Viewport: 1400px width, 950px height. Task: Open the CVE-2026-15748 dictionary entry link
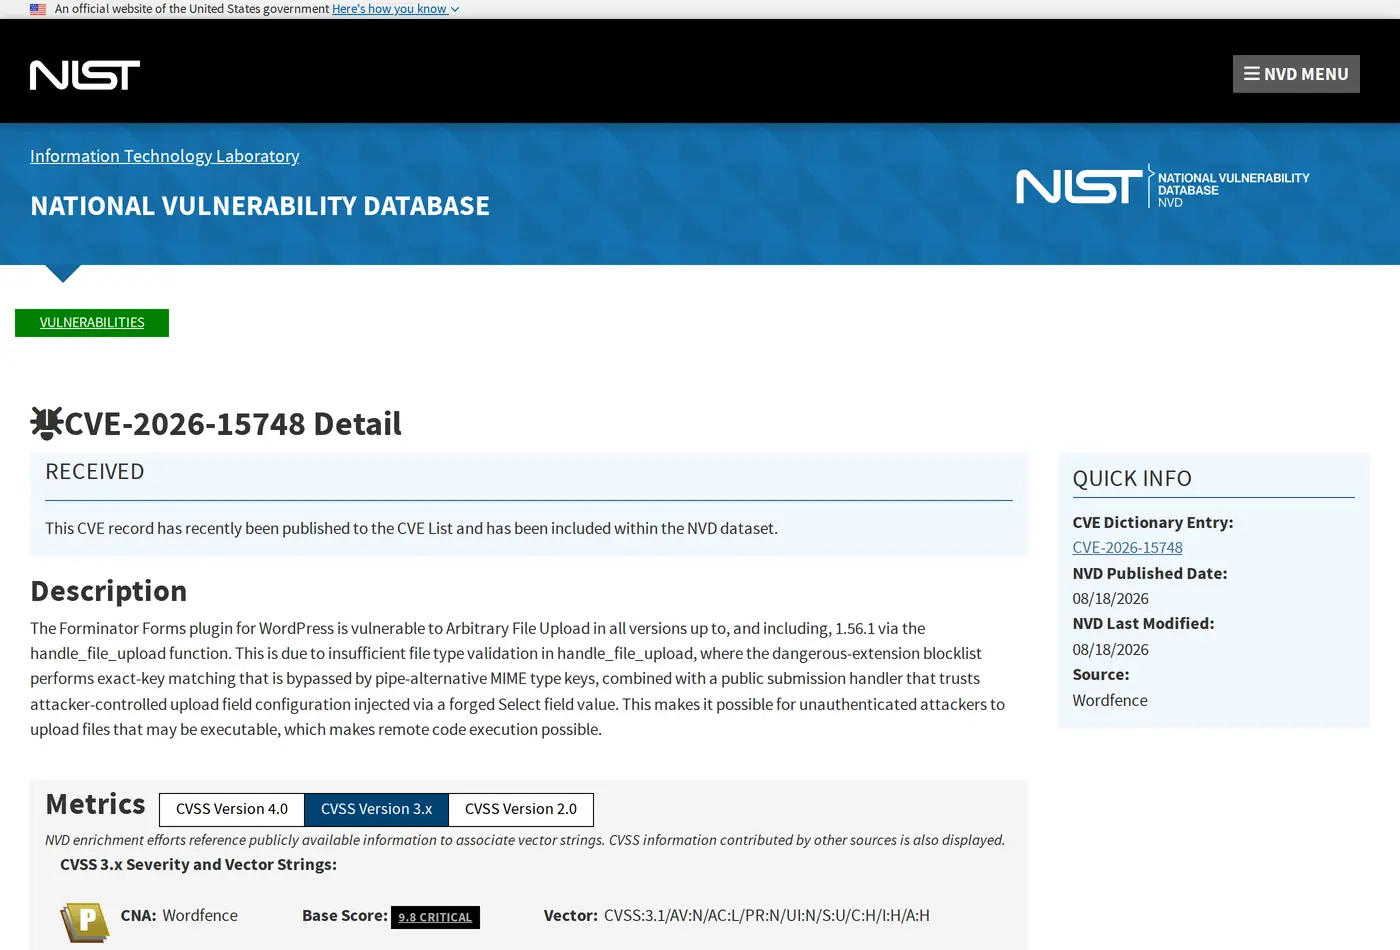click(1127, 548)
